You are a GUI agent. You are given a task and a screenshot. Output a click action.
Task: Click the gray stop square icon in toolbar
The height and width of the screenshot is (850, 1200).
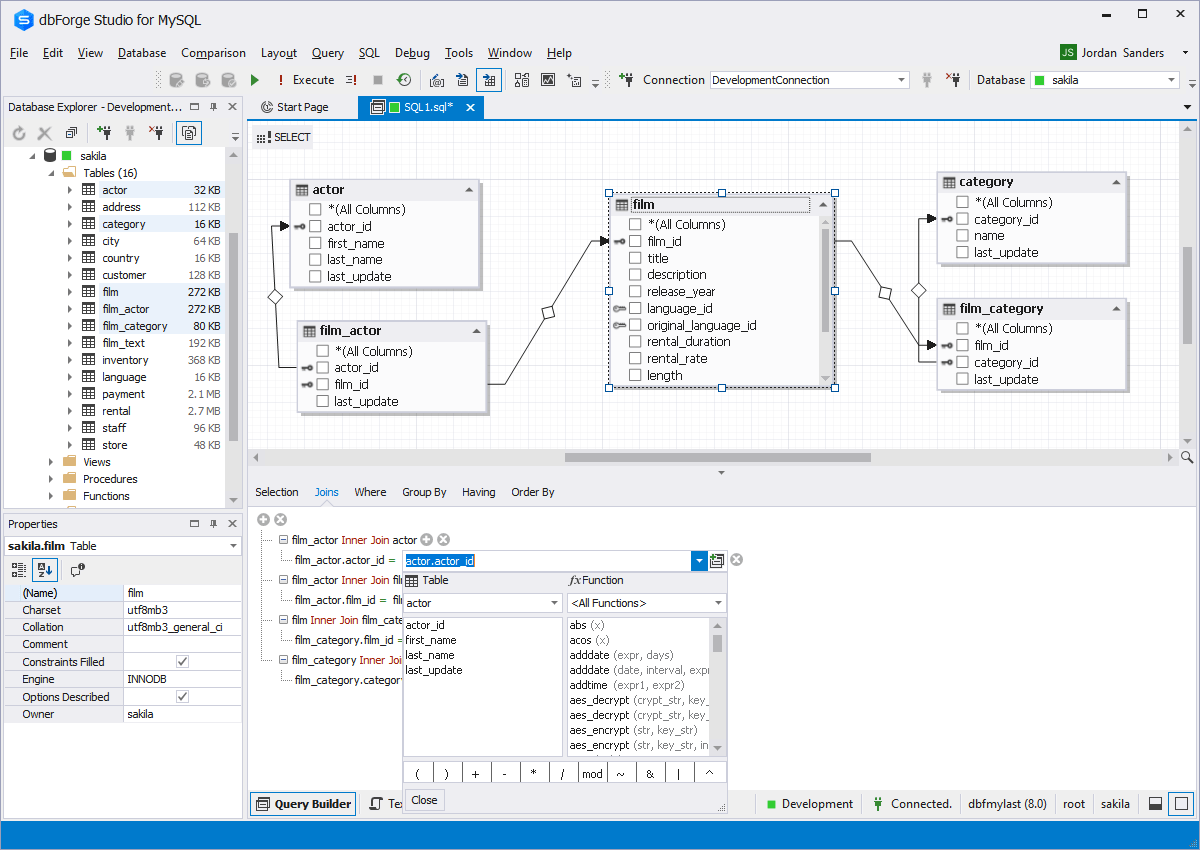pos(378,80)
